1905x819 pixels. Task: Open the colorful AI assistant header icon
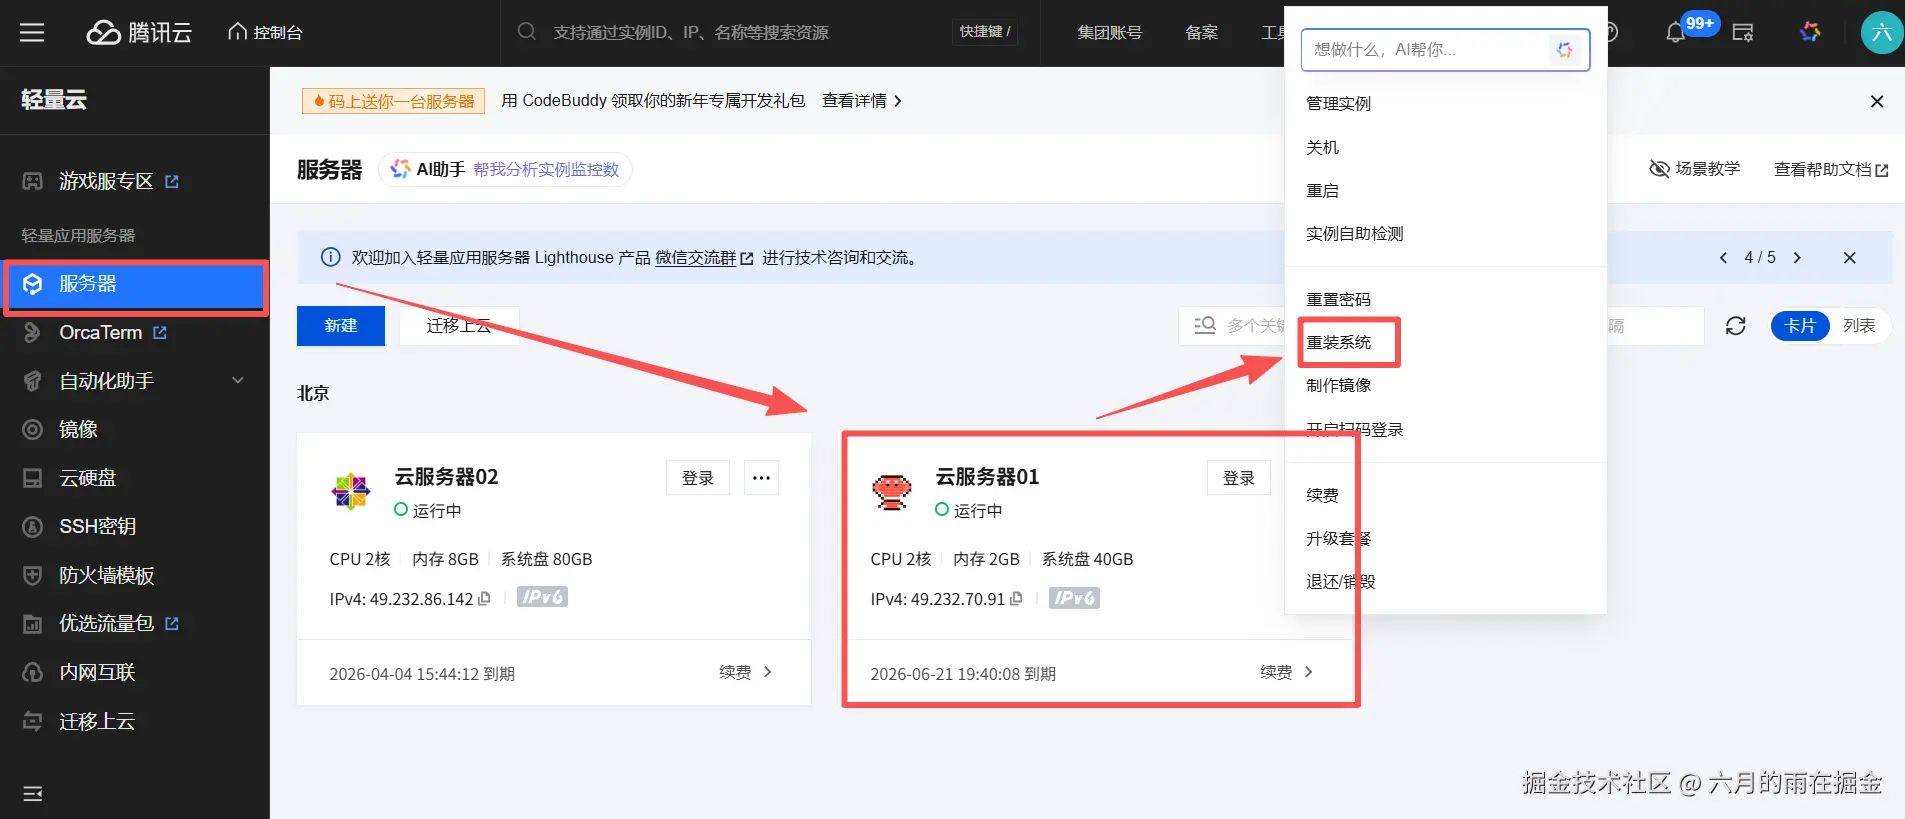(x=1810, y=32)
